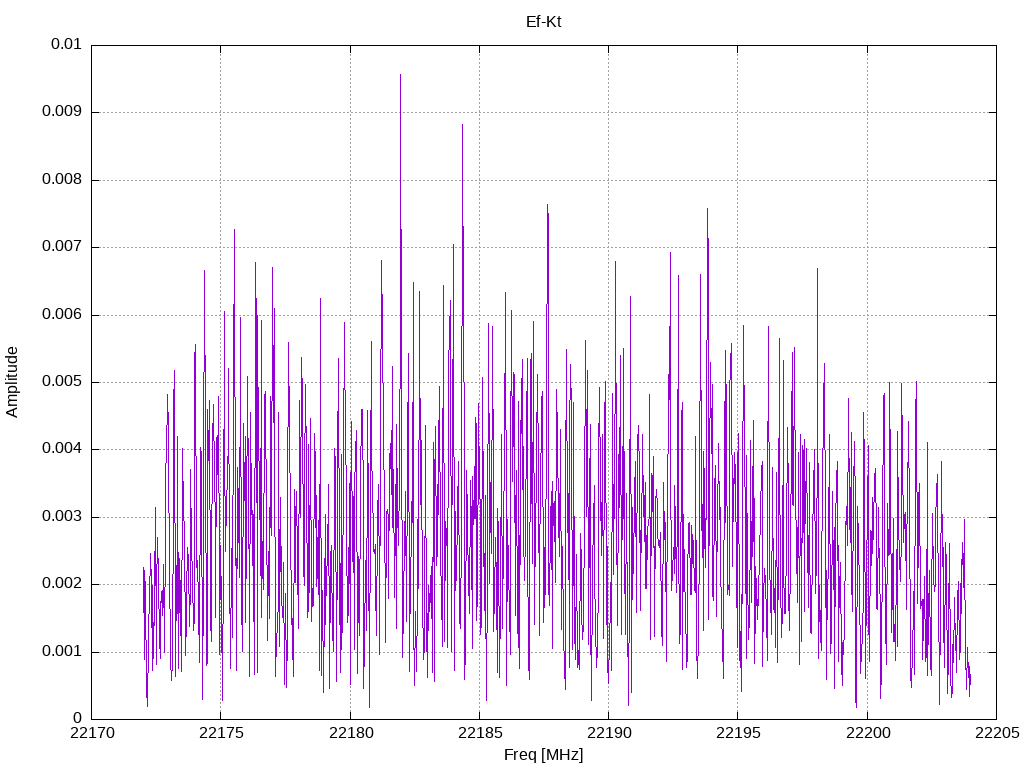Screen dimensions: 1024x768
Task: Click the y-axis tick value 0.01
Action: click(x=66, y=44)
